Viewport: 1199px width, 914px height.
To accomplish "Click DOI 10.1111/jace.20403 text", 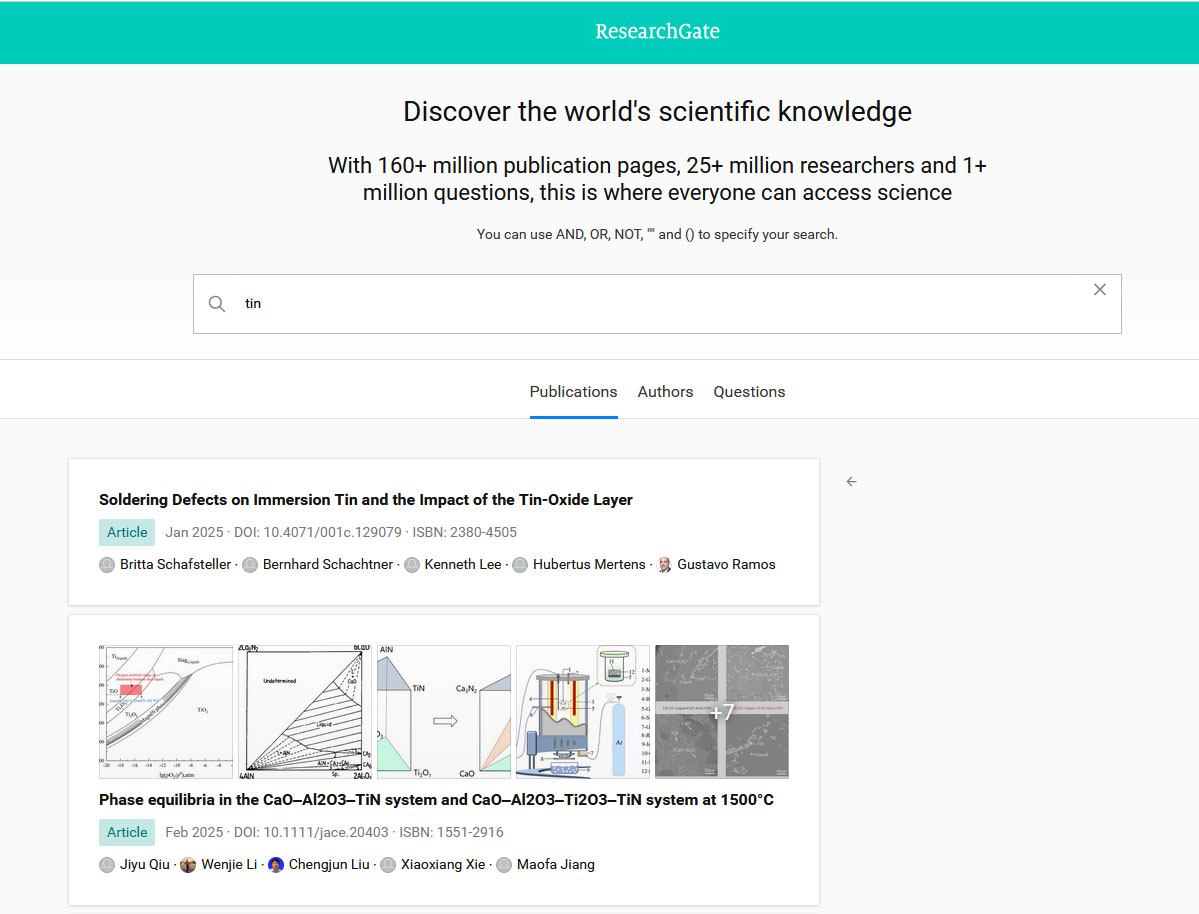I will [x=311, y=832].
